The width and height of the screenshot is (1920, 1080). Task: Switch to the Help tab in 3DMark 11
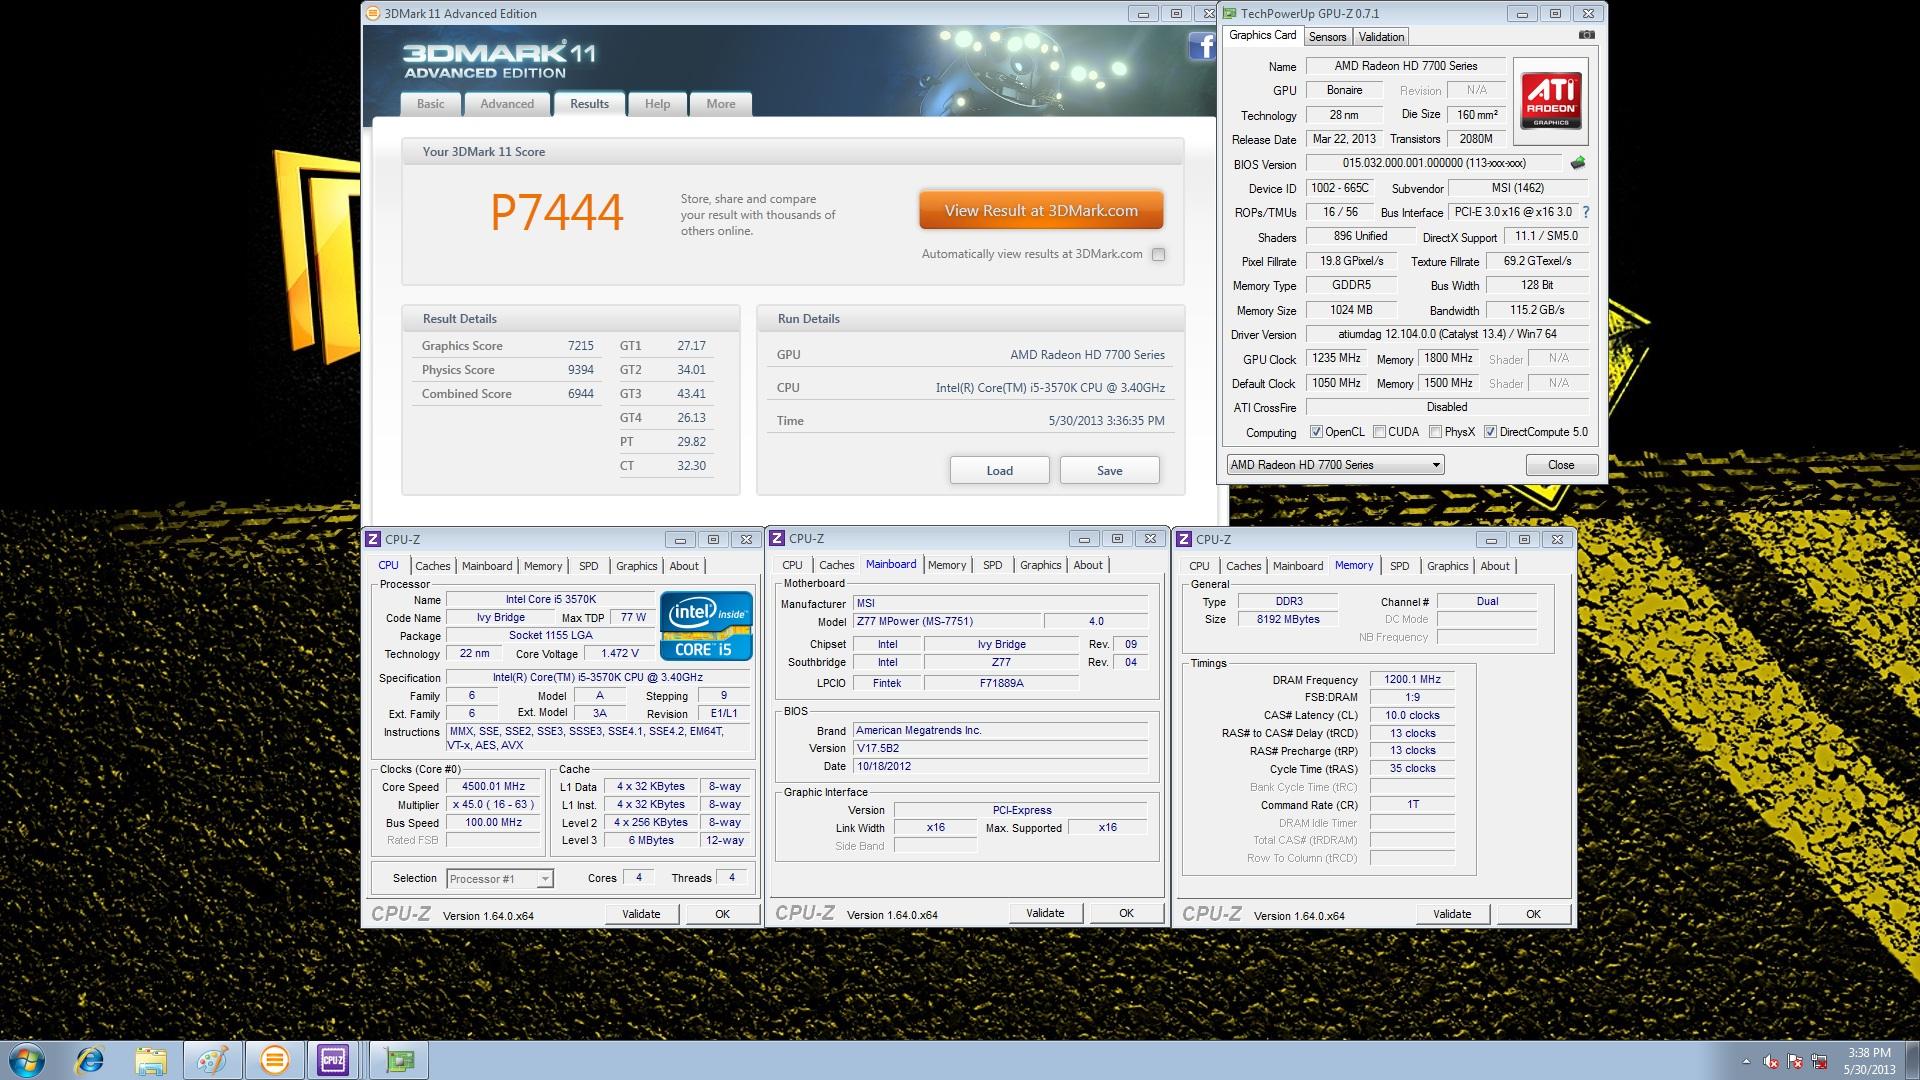tap(657, 104)
